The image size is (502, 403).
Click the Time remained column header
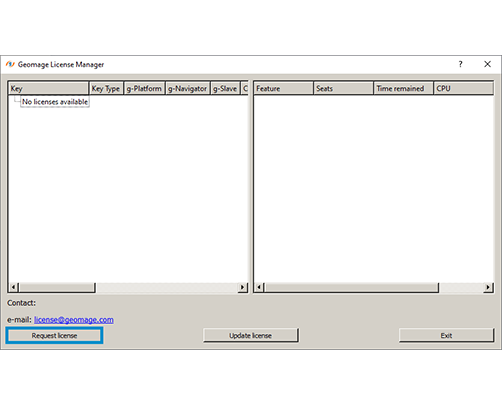point(403,88)
